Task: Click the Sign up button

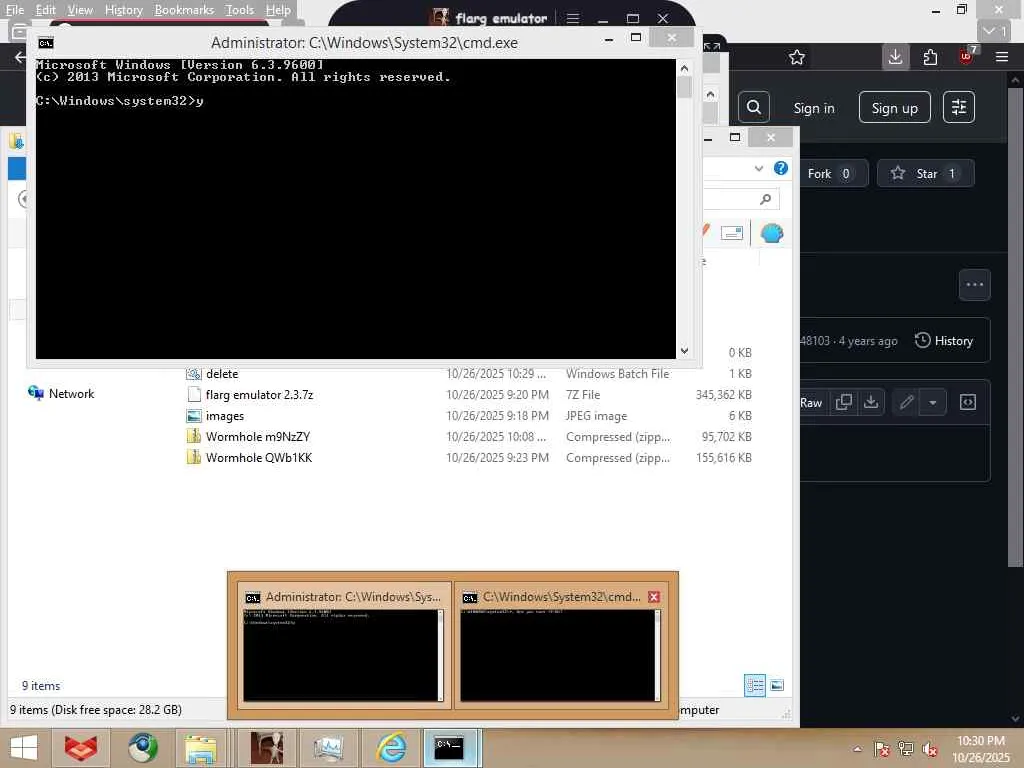Action: [x=894, y=108]
